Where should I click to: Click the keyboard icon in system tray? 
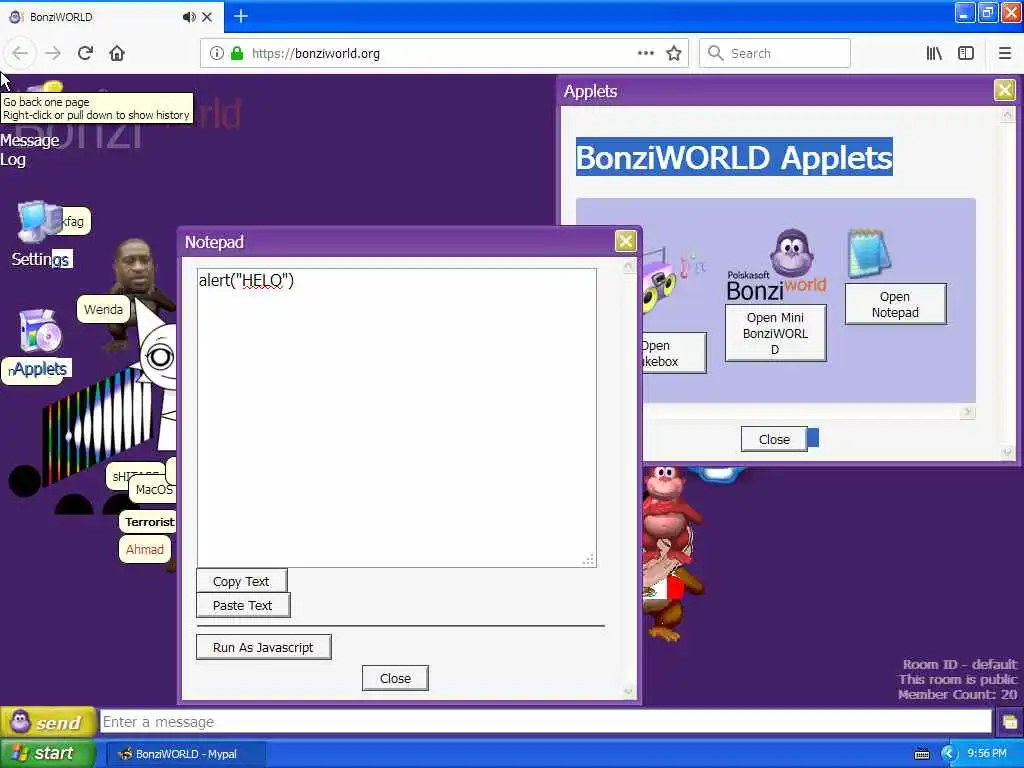point(922,754)
